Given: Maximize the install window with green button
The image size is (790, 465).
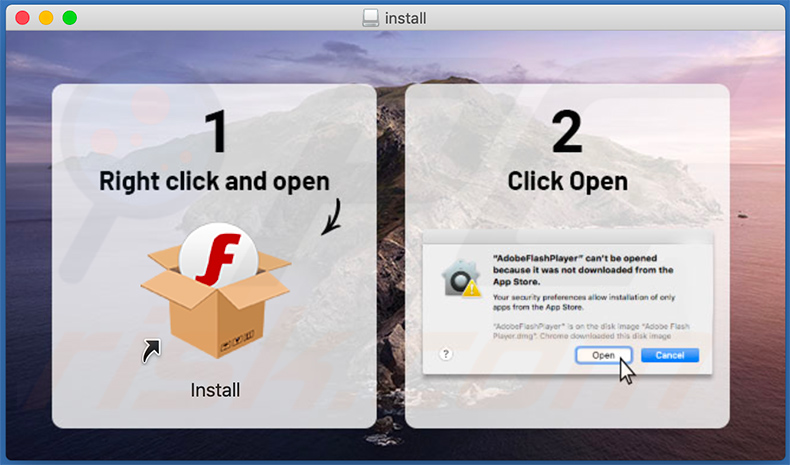Looking at the screenshot, I should click(x=70, y=18).
